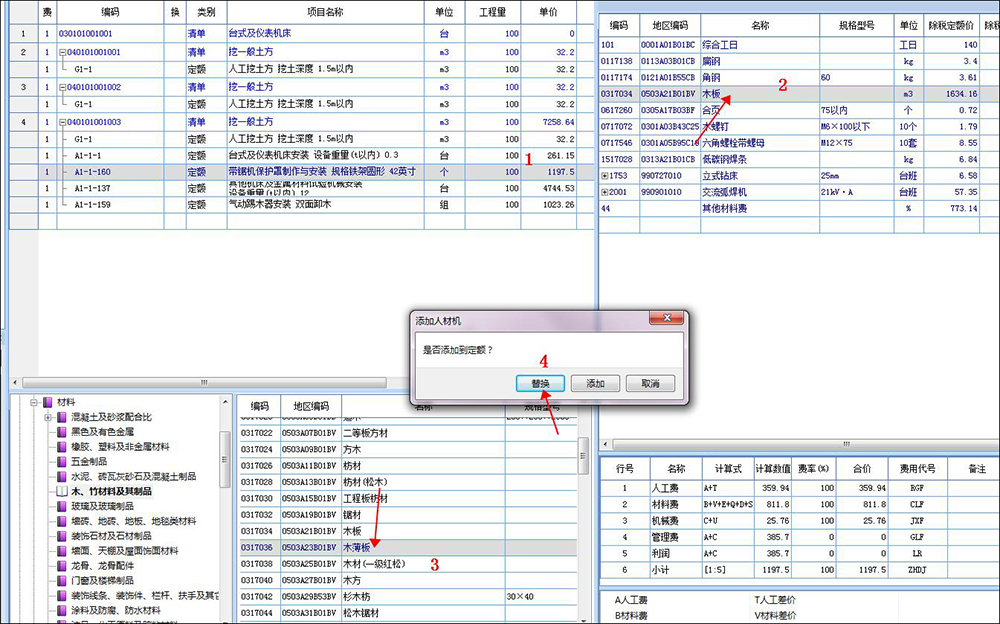Click the book icon beside 材料 root node
The image size is (1000, 624).
pyautogui.click(x=48, y=403)
